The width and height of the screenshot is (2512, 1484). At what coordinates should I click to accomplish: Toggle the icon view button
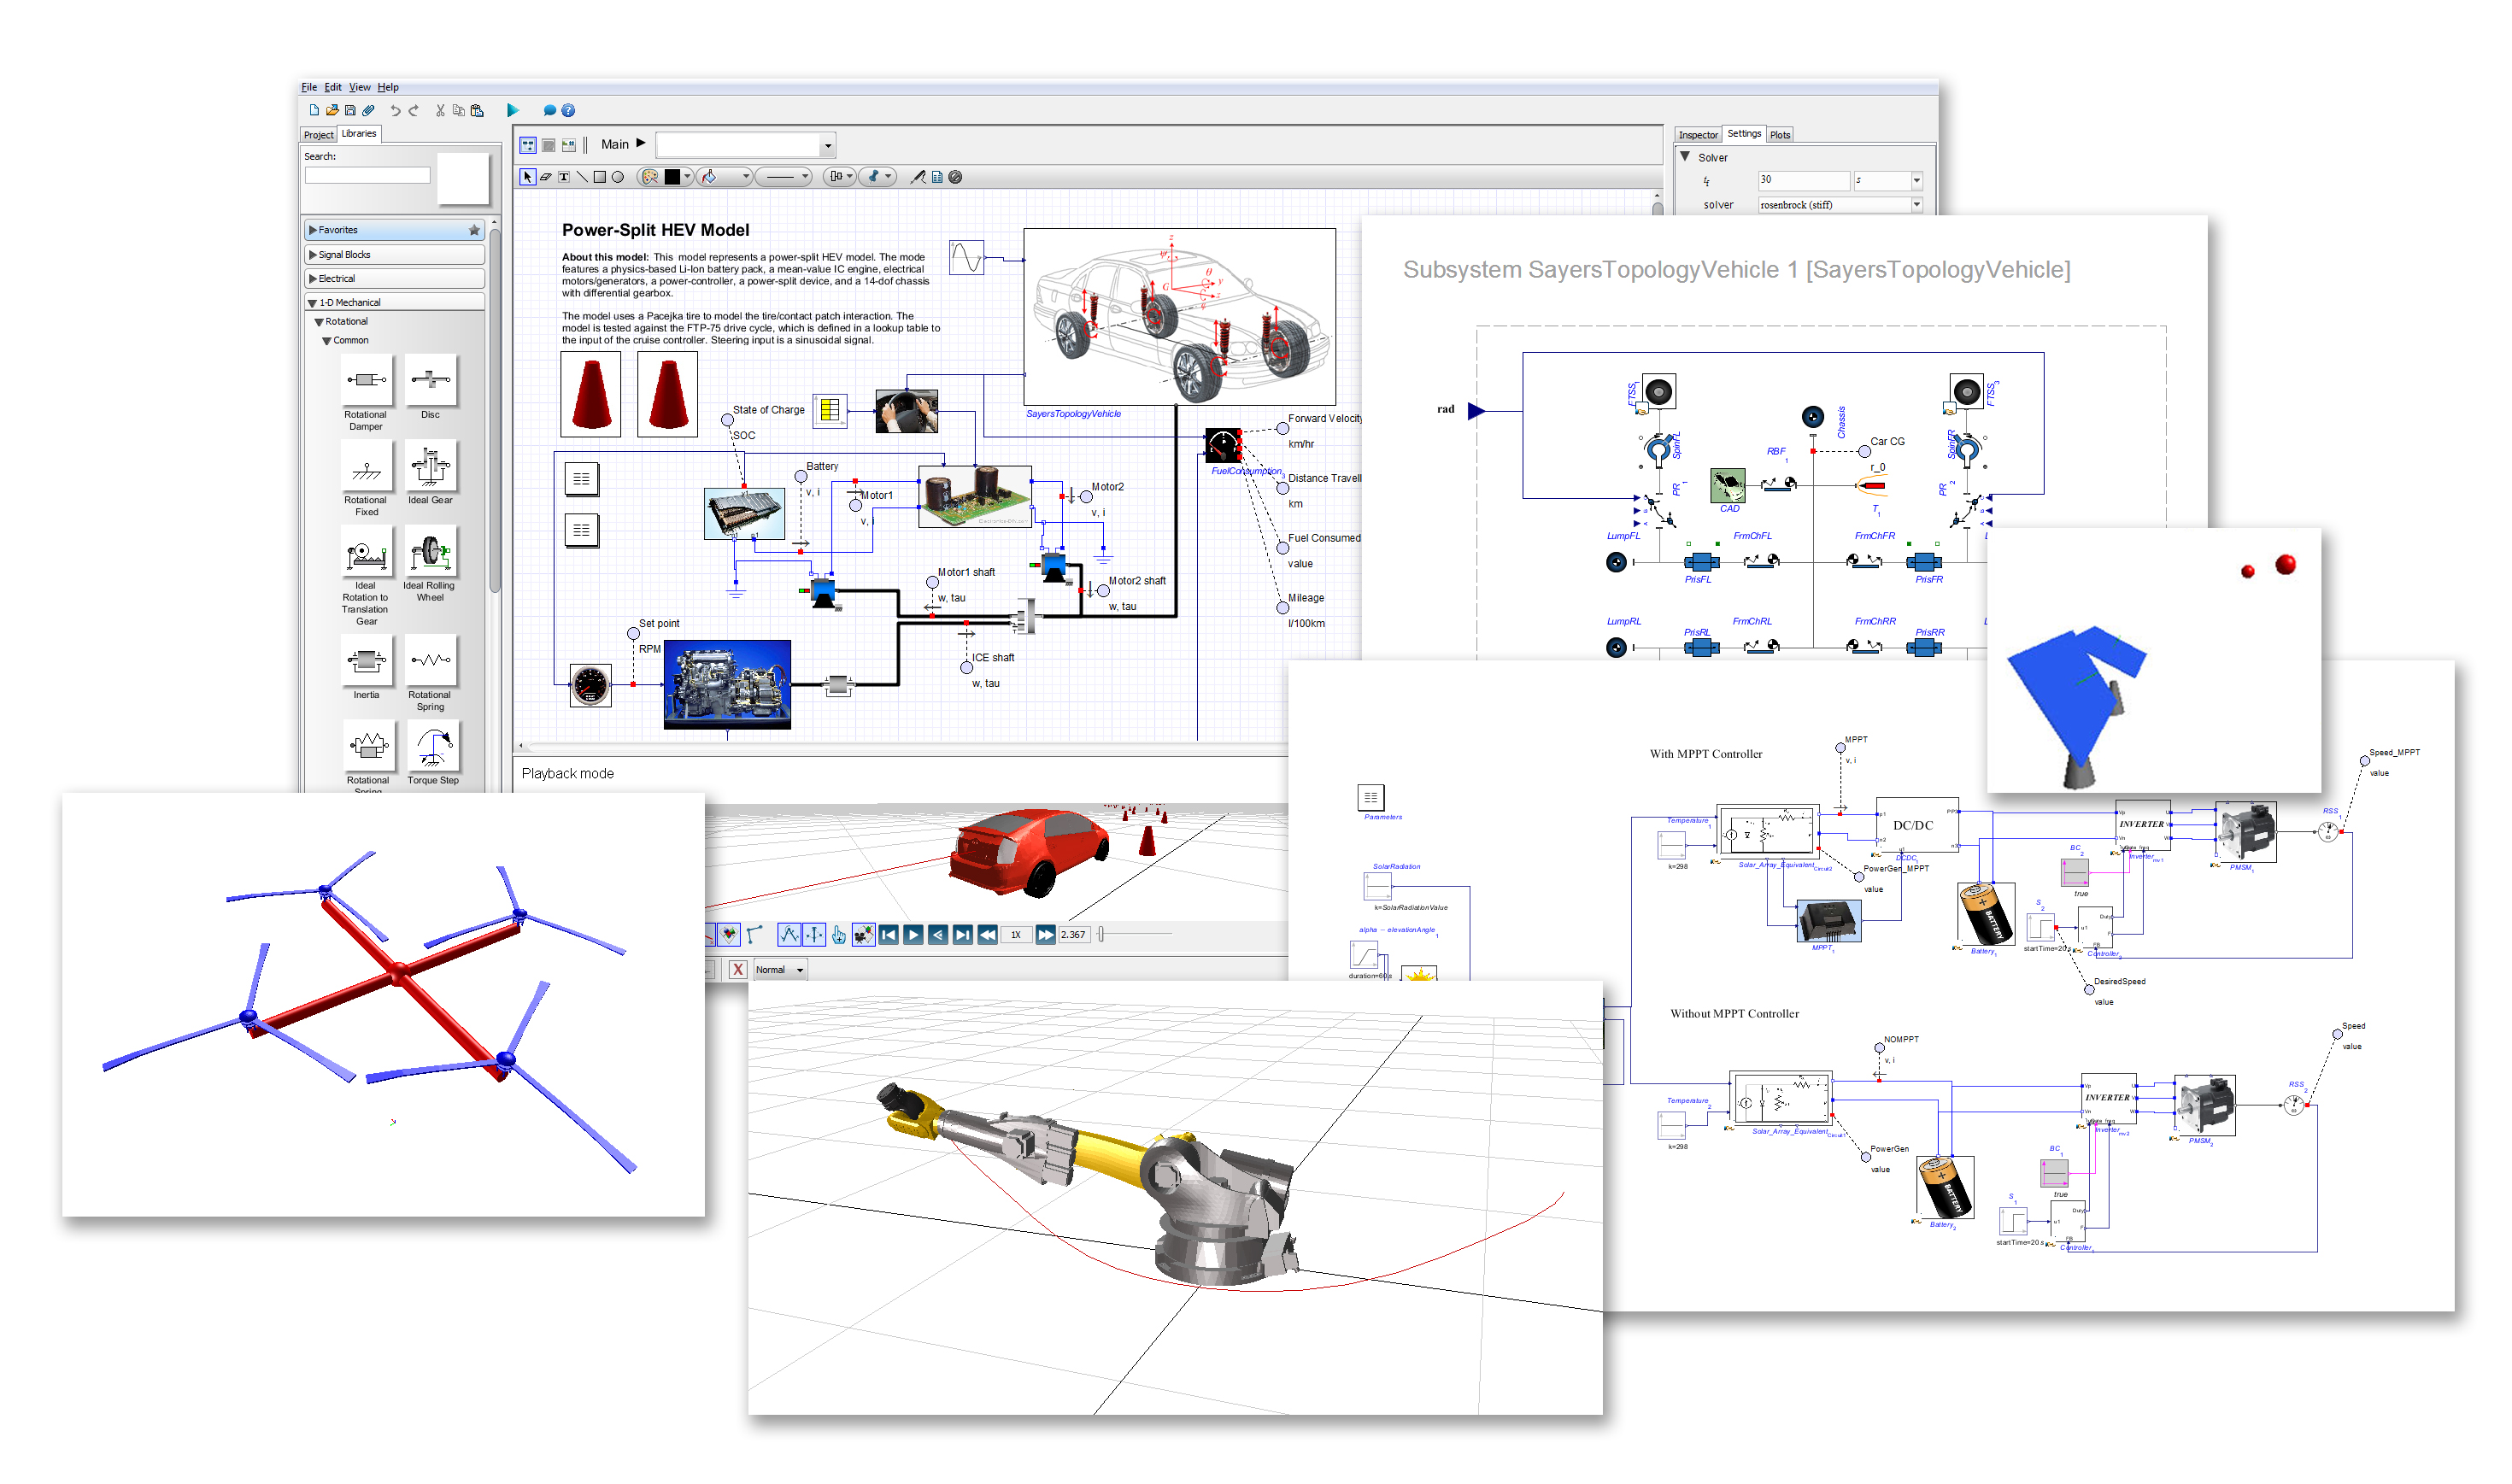(549, 145)
